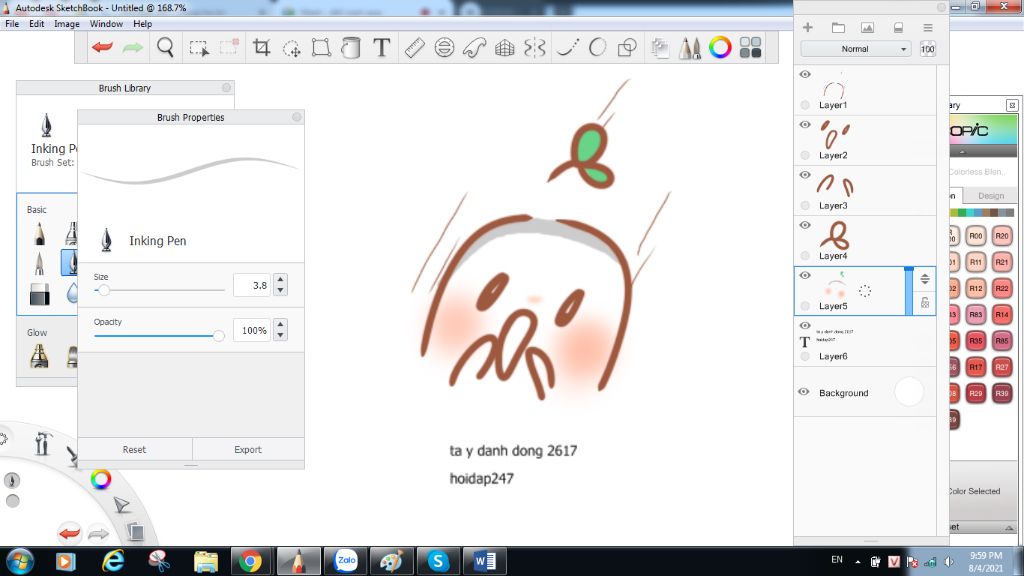Click the brush Size value field
The width and height of the screenshot is (1024, 576).
tap(252, 285)
